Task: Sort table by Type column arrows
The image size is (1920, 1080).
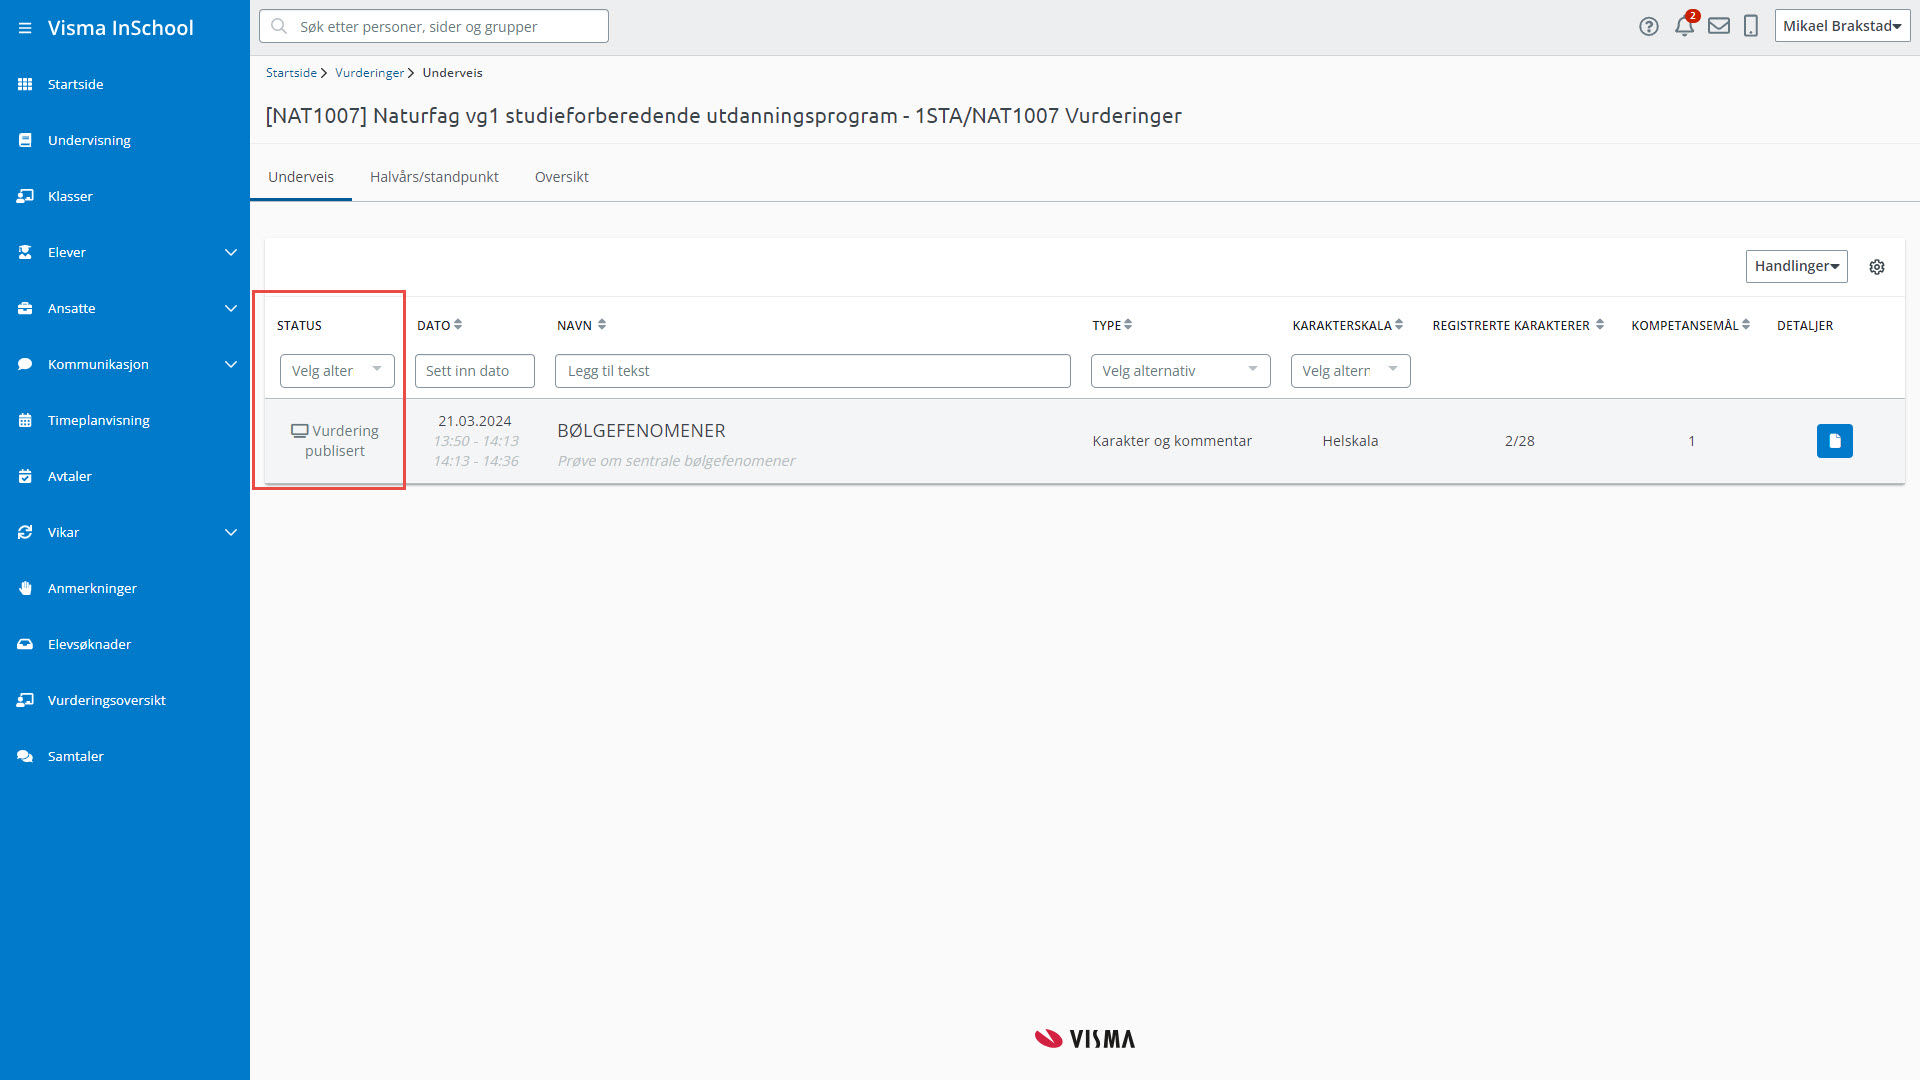Action: pos(1128,324)
